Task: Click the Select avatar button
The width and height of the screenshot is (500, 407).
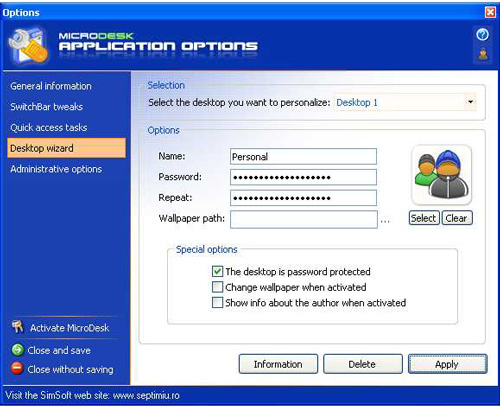Action: point(424,218)
